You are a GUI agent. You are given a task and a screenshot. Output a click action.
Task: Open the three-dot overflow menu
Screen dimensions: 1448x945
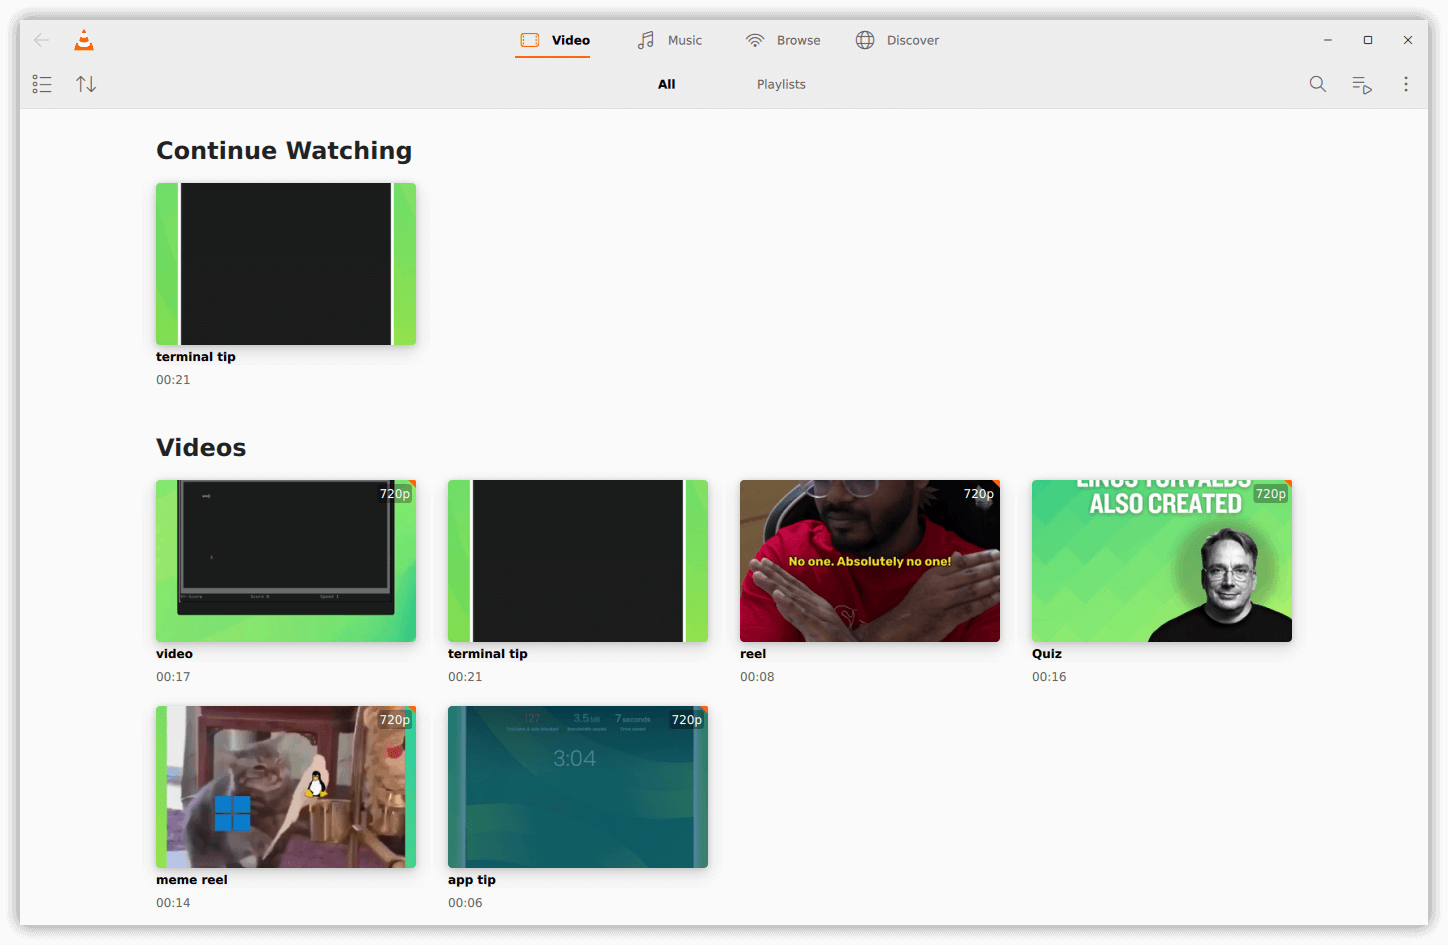tap(1406, 84)
